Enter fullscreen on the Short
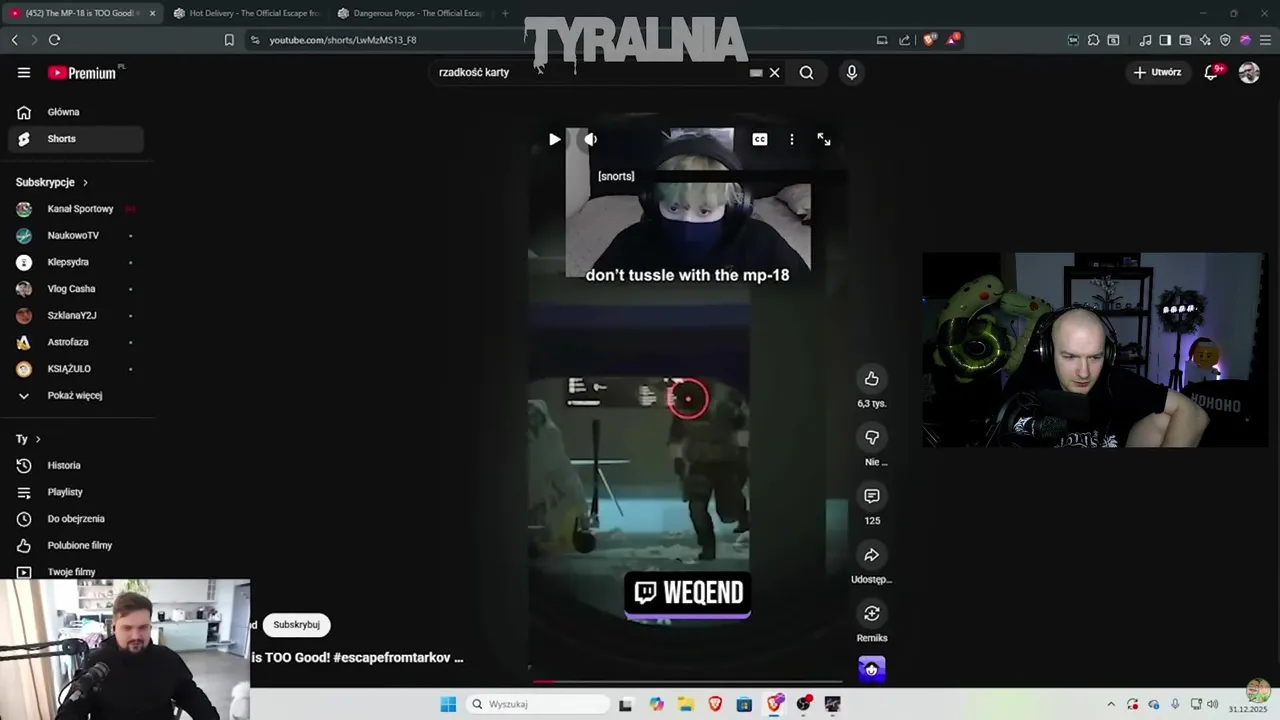The height and width of the screenshot is (720, 1280). click(x=824, y=139)
